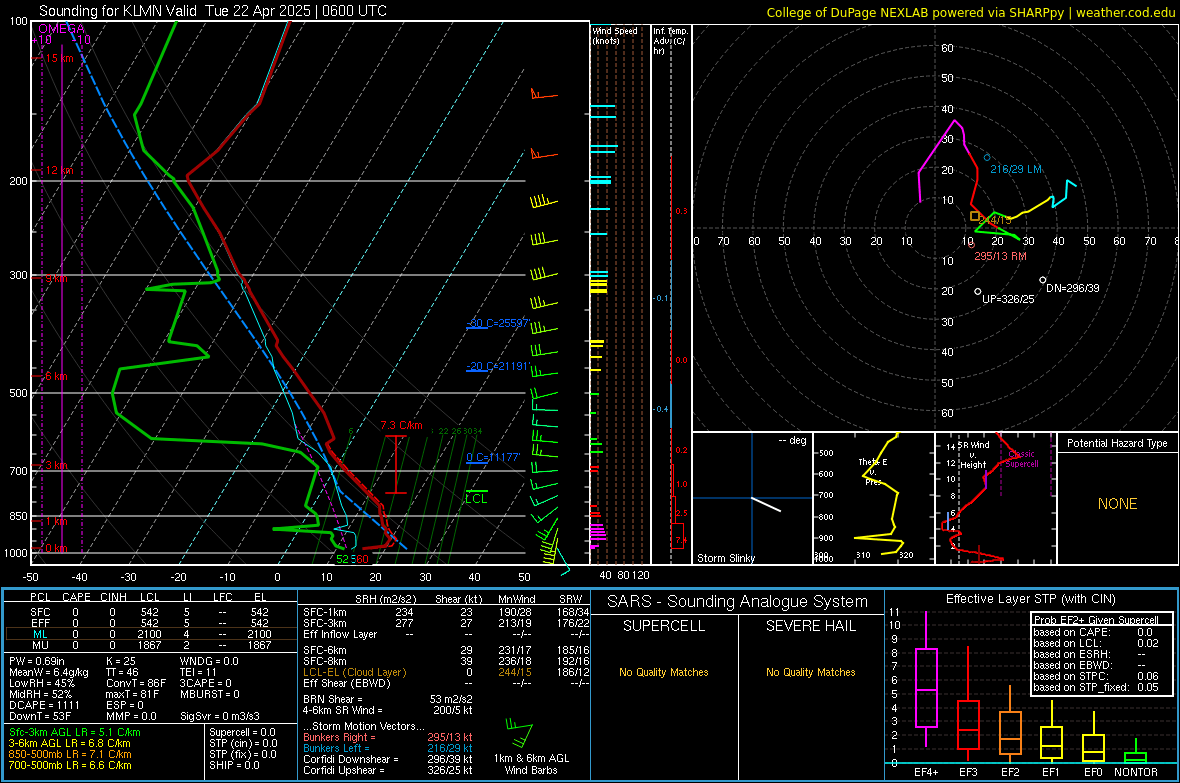Click the Effective Layer STP (with CIN) title

1030,599
